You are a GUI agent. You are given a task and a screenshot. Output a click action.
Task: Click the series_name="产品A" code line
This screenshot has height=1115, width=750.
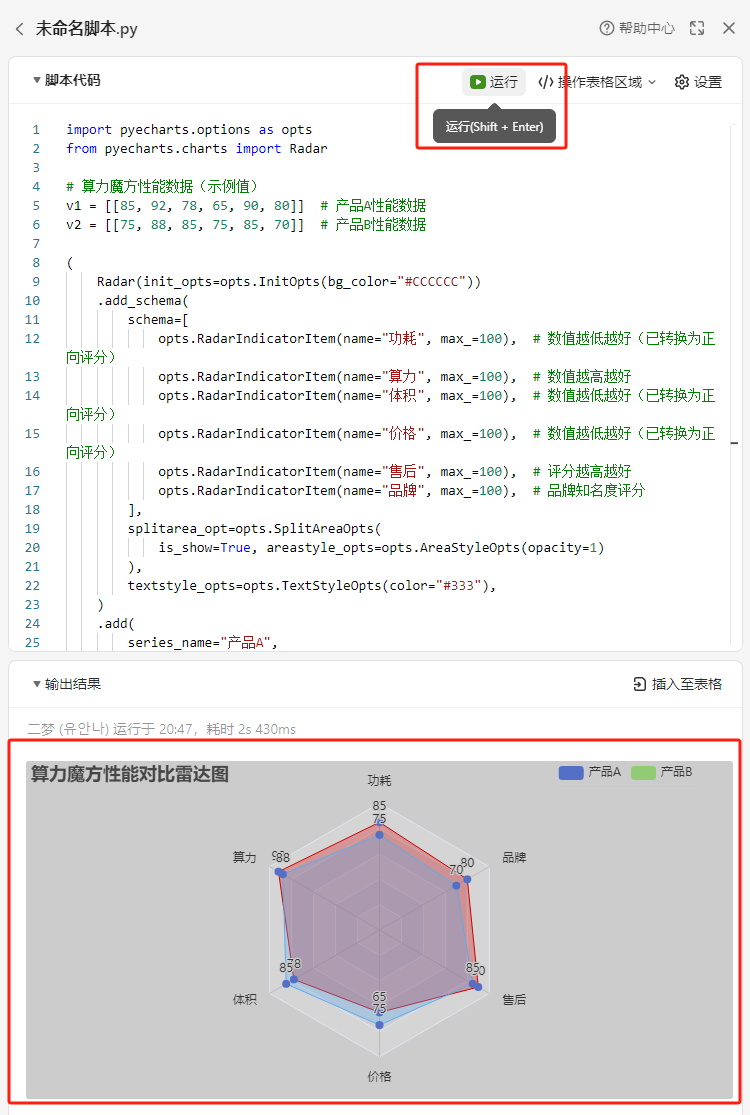200,642
